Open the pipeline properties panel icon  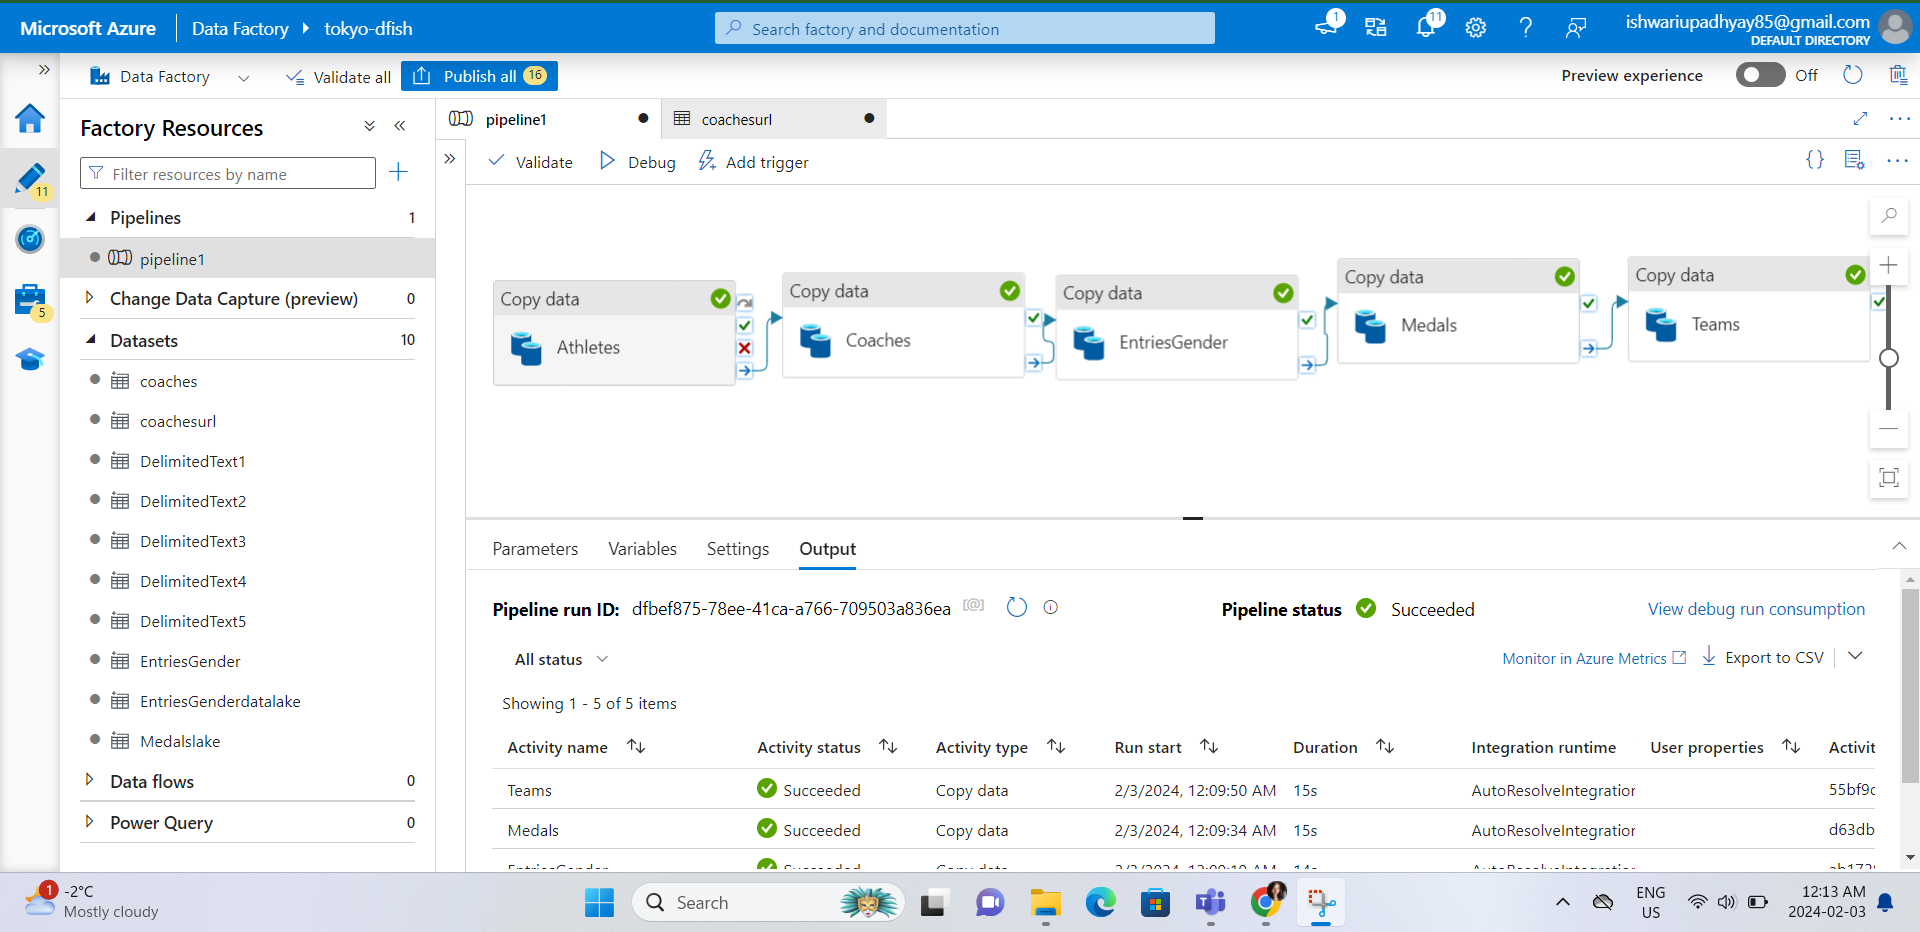(1855, 160)
